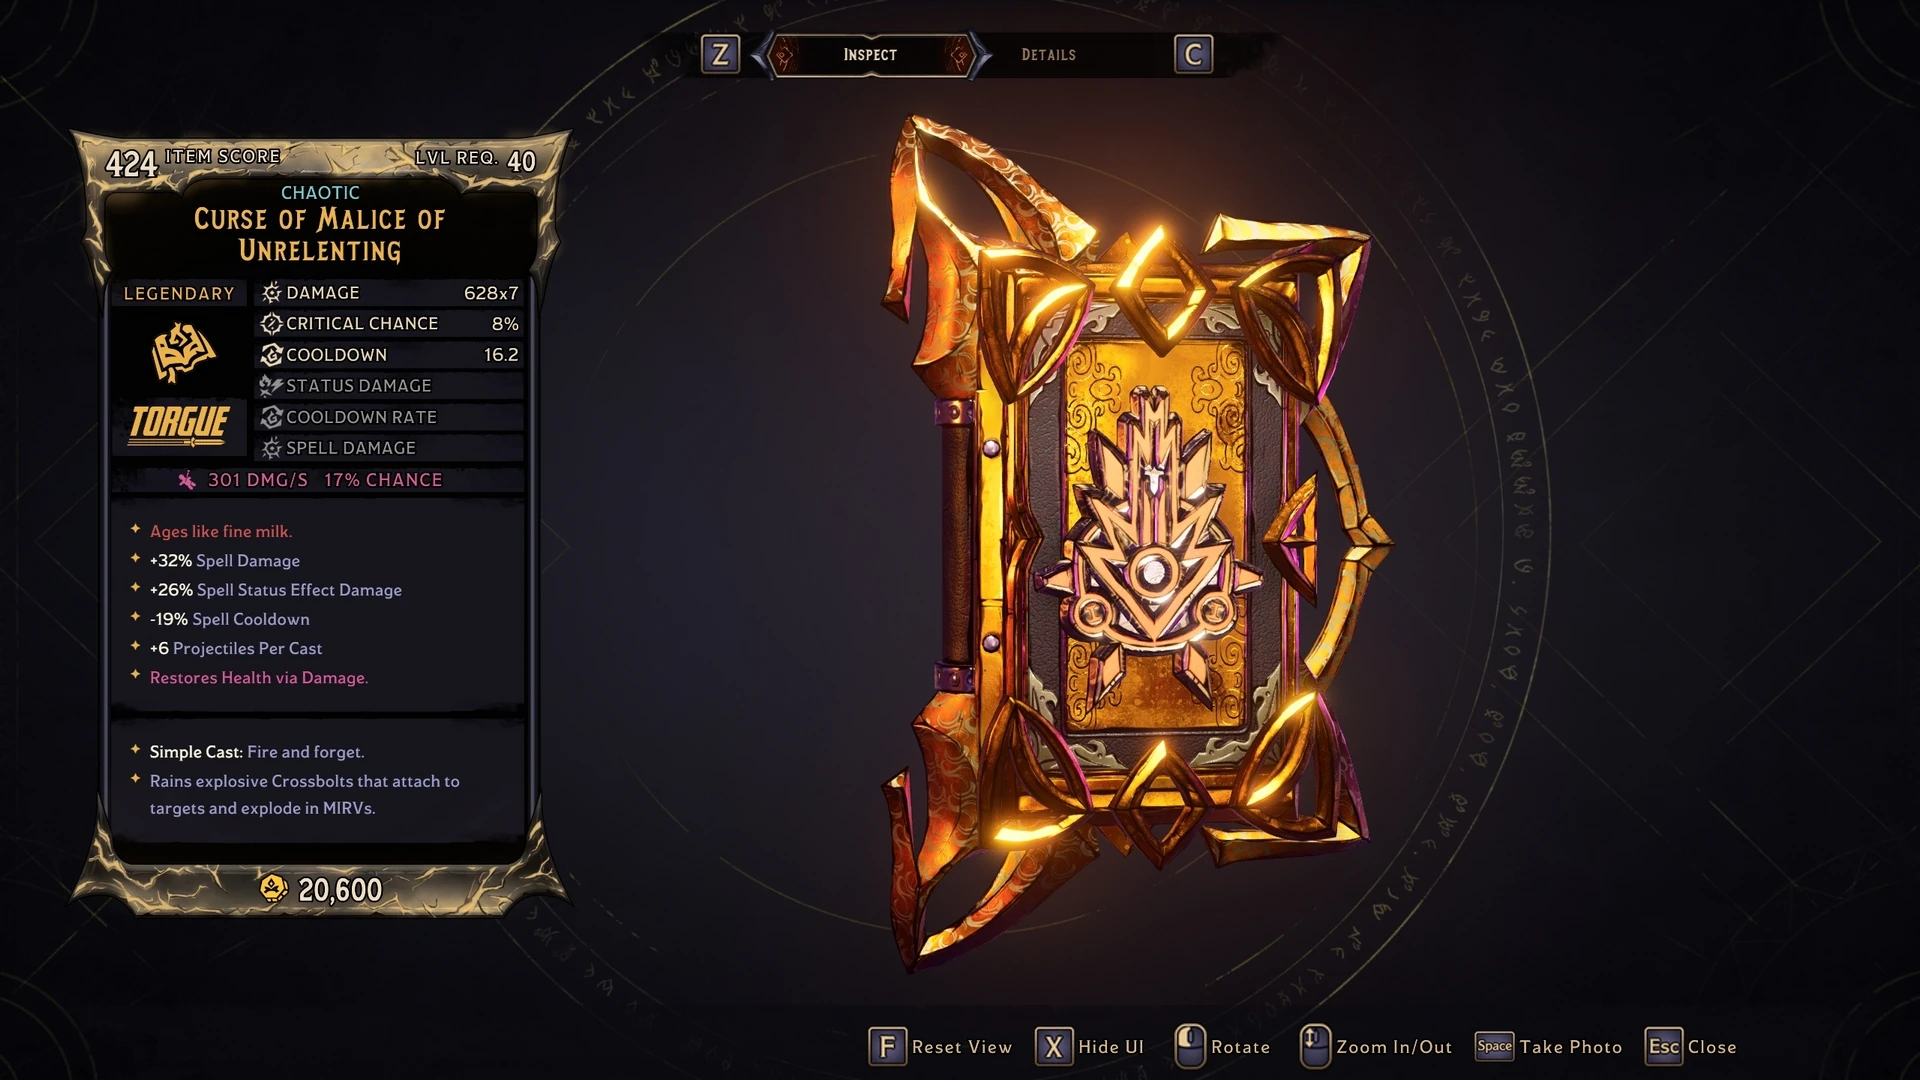Screen dimensions: 1920x1080
Task: Click the gold coin value icon
Action: click(273, 889)
